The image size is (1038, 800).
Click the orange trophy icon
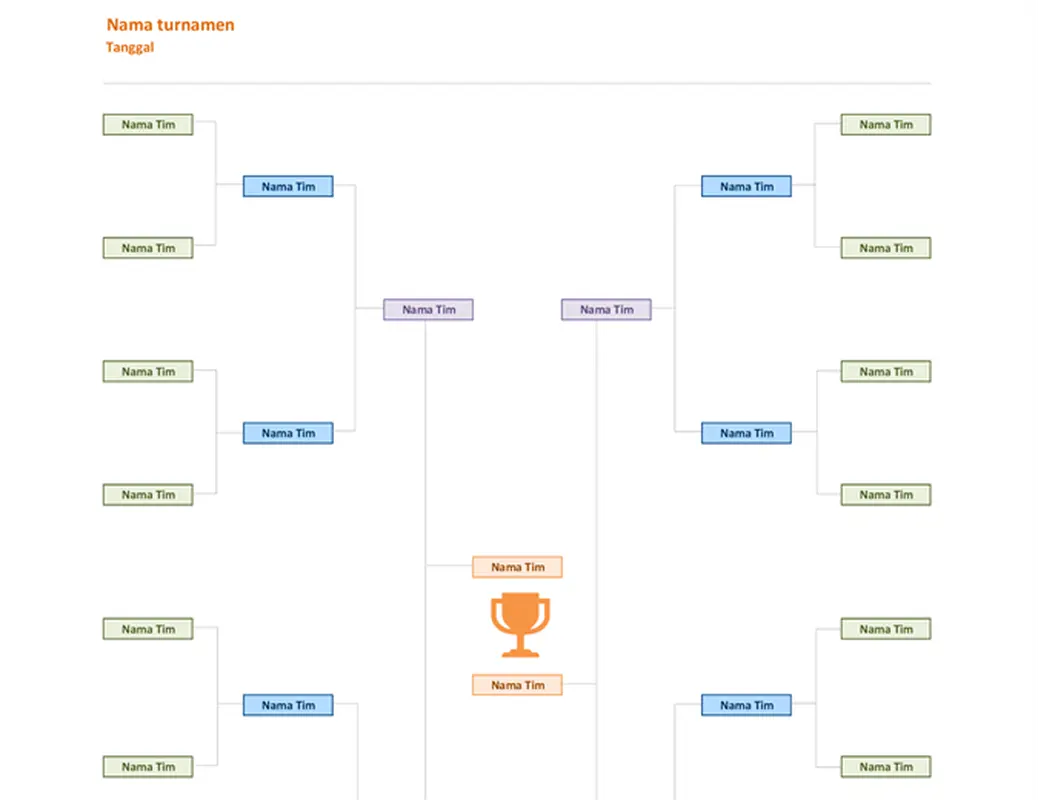pos(520,625)
